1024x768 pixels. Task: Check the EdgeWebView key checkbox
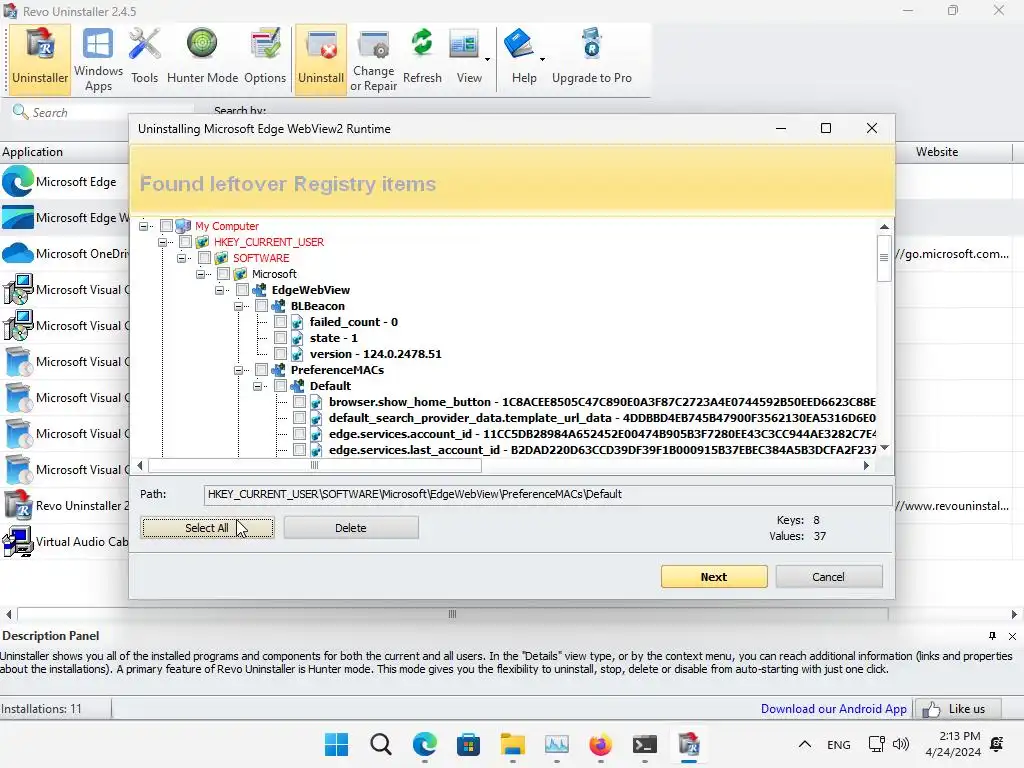point(242,290)
